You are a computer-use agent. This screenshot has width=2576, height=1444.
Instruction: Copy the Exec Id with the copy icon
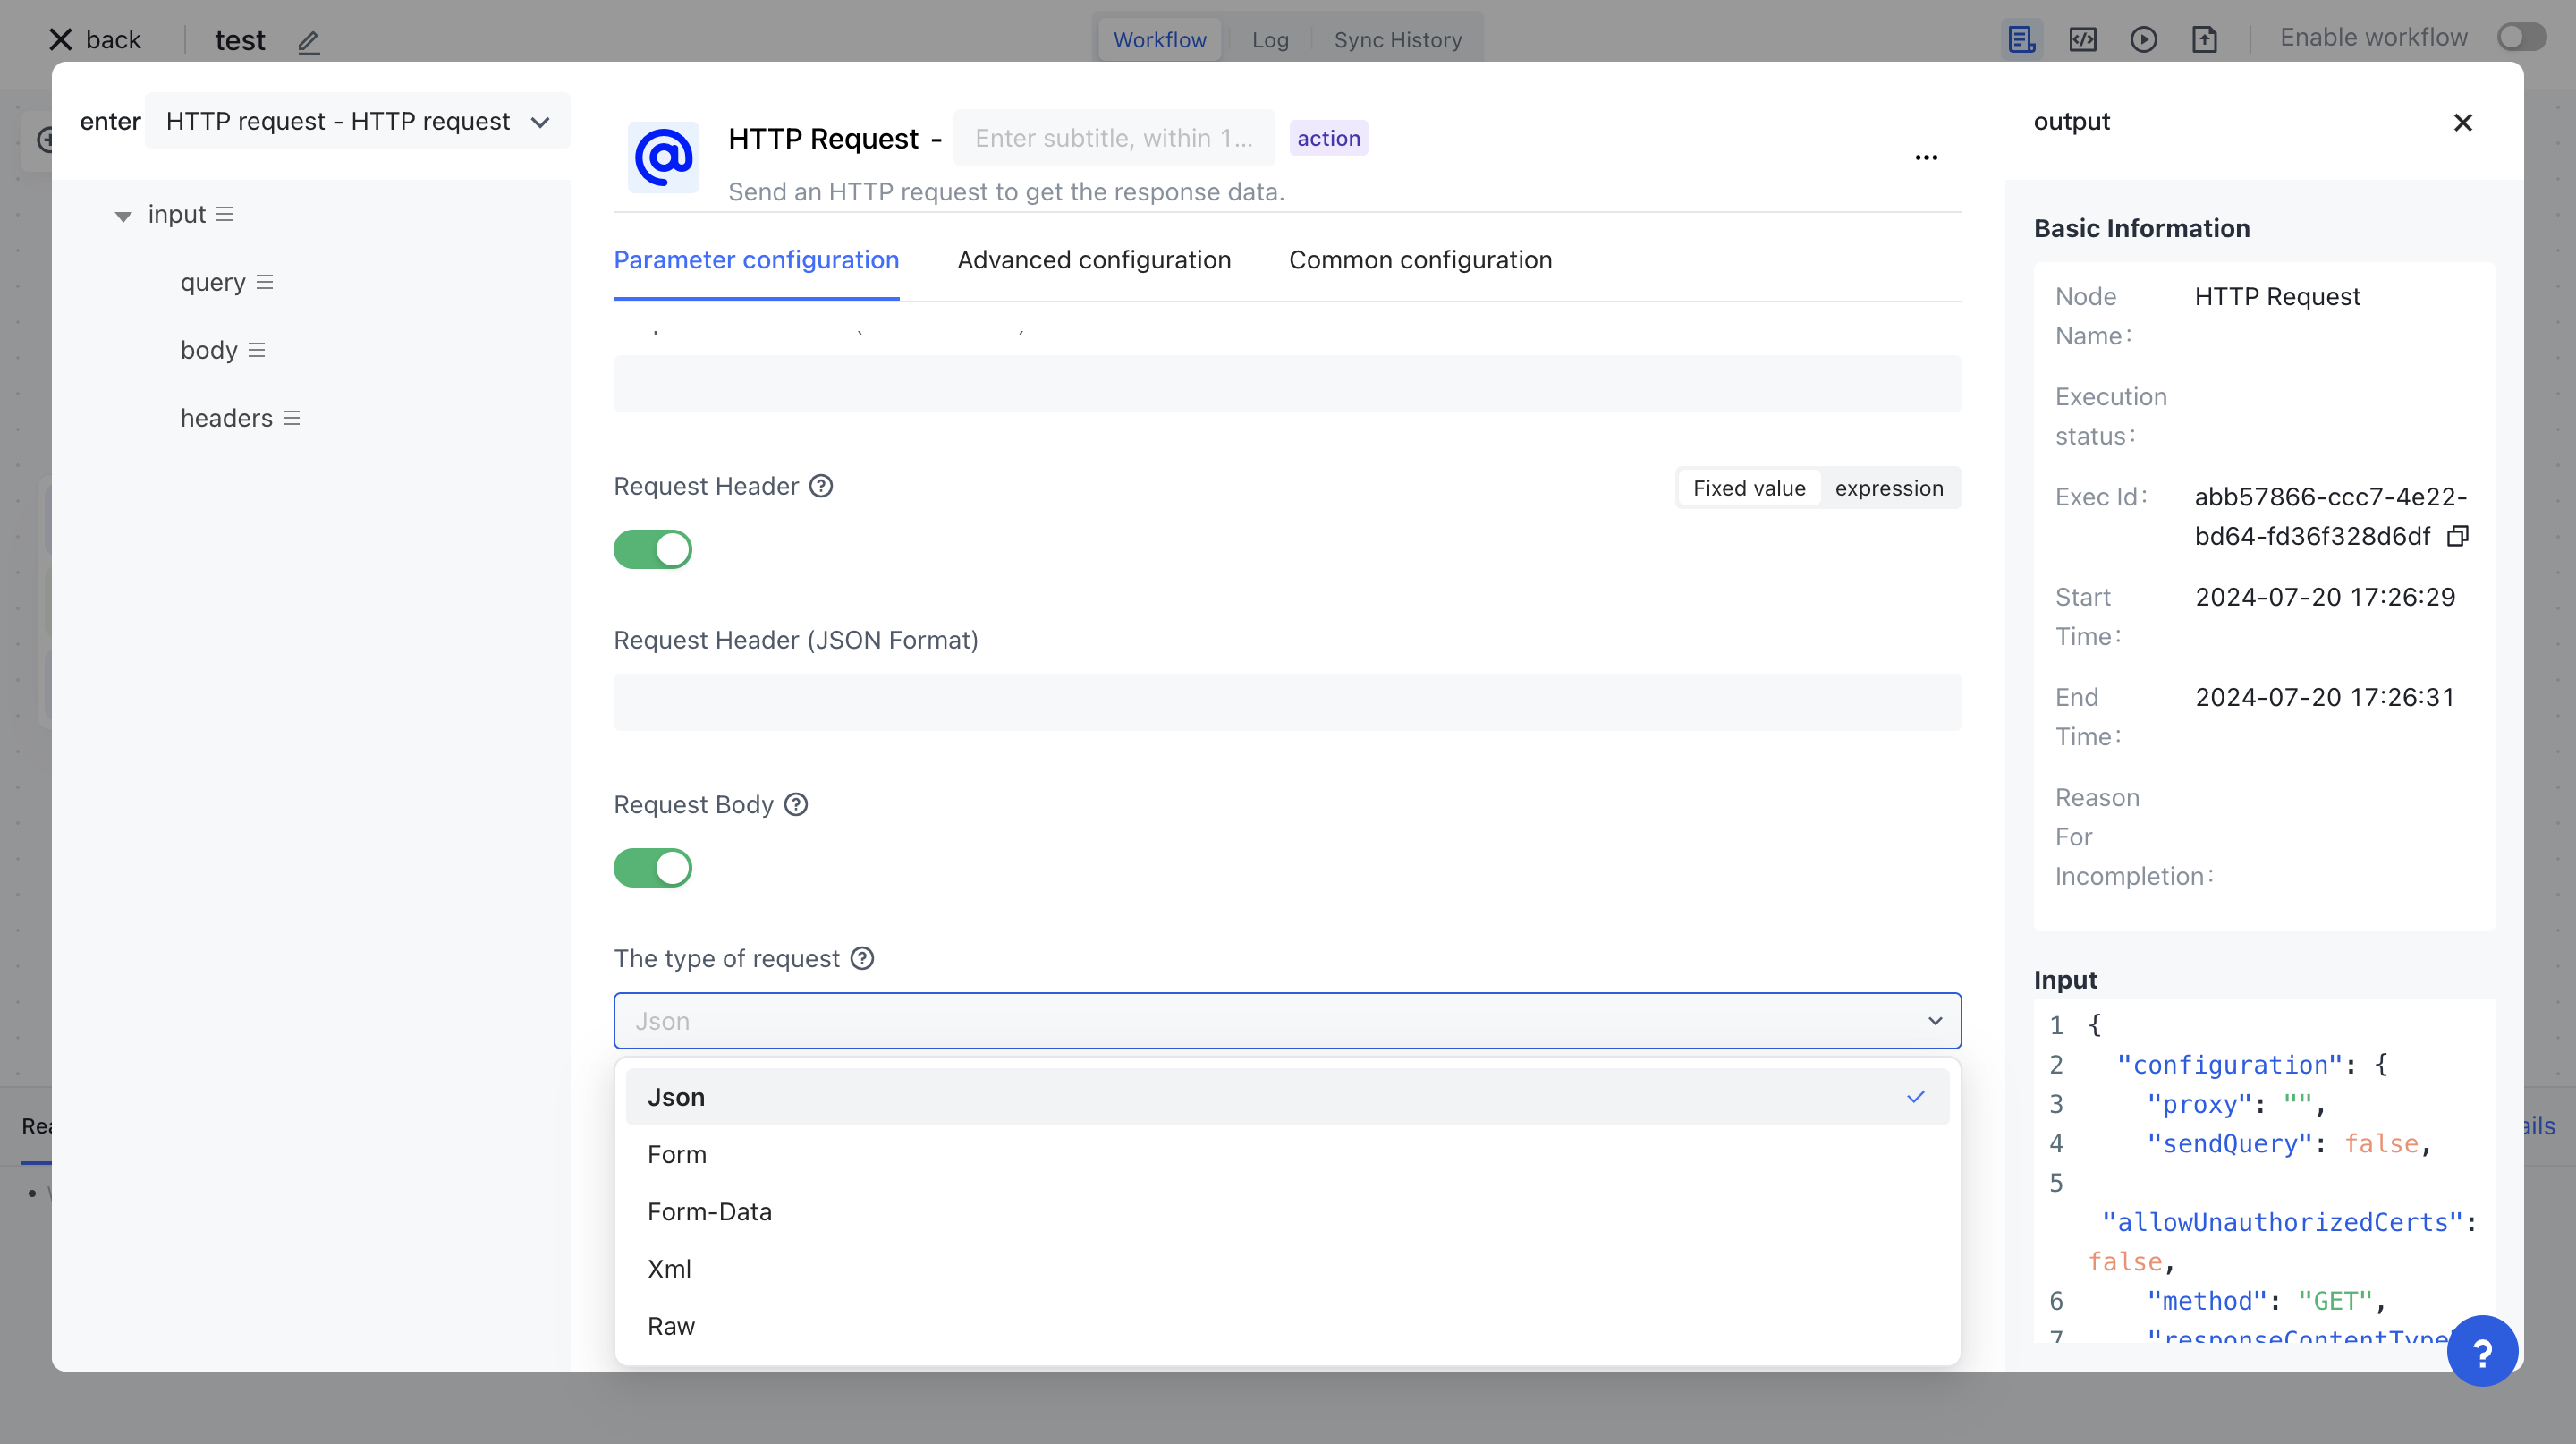coord(2458,537)
